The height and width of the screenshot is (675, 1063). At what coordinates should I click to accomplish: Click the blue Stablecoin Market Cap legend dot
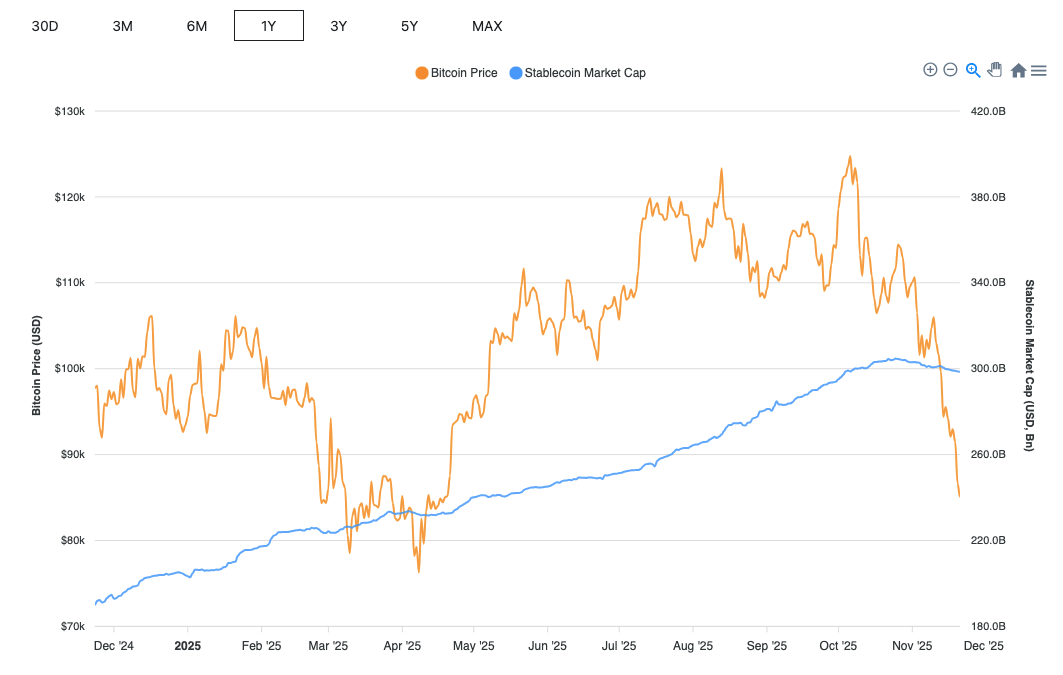[x=513, y=72]
